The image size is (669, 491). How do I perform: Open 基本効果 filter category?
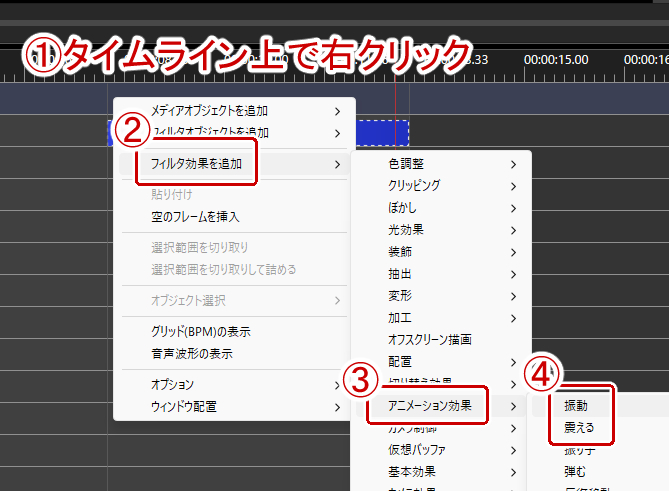coord(441,472)
